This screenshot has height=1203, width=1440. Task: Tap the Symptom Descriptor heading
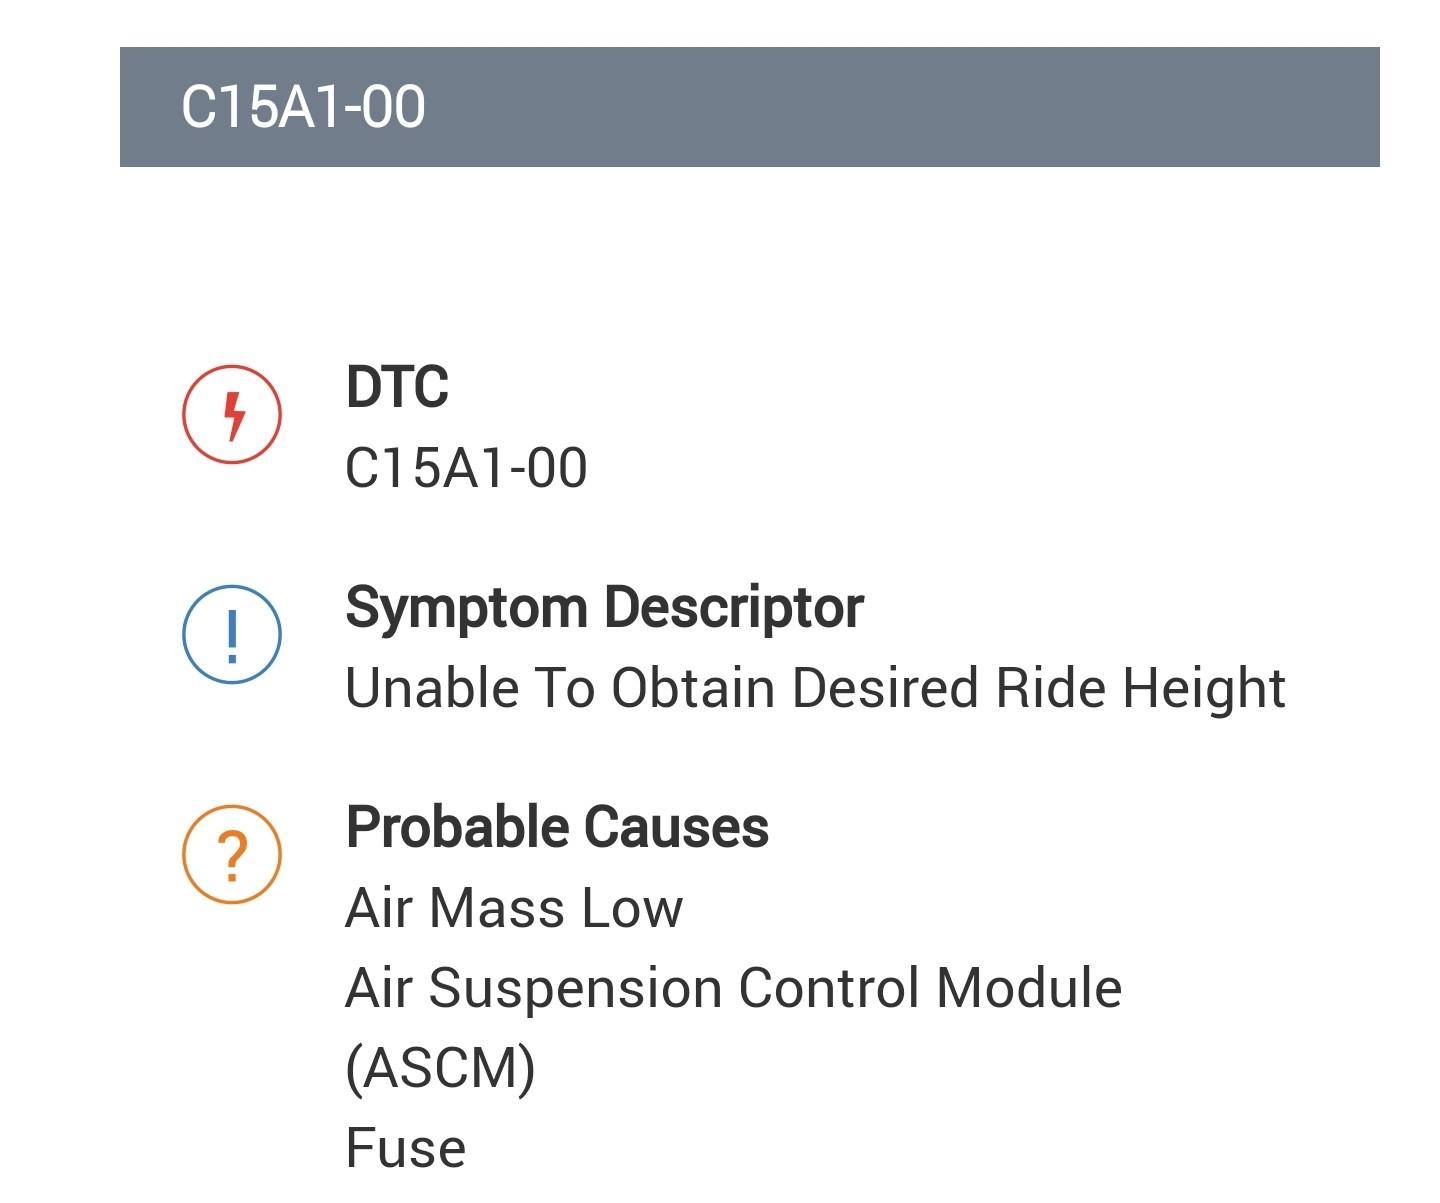coord(604,608)
